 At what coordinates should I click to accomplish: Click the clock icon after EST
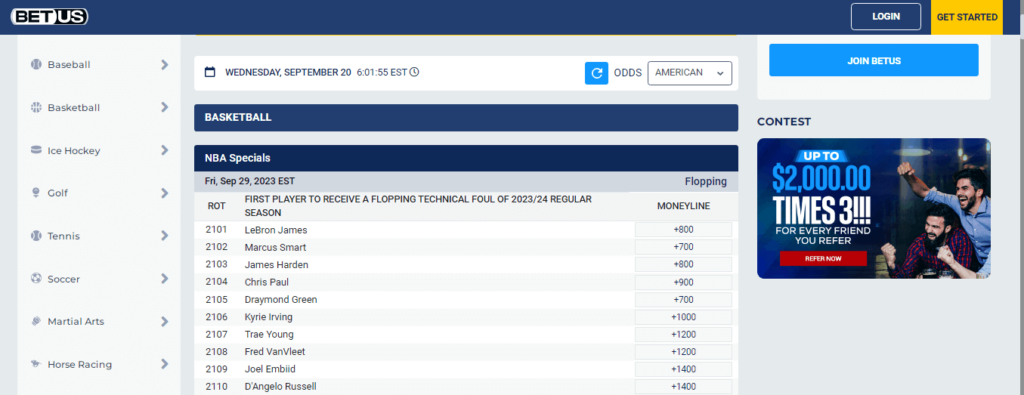click(414, 72)
